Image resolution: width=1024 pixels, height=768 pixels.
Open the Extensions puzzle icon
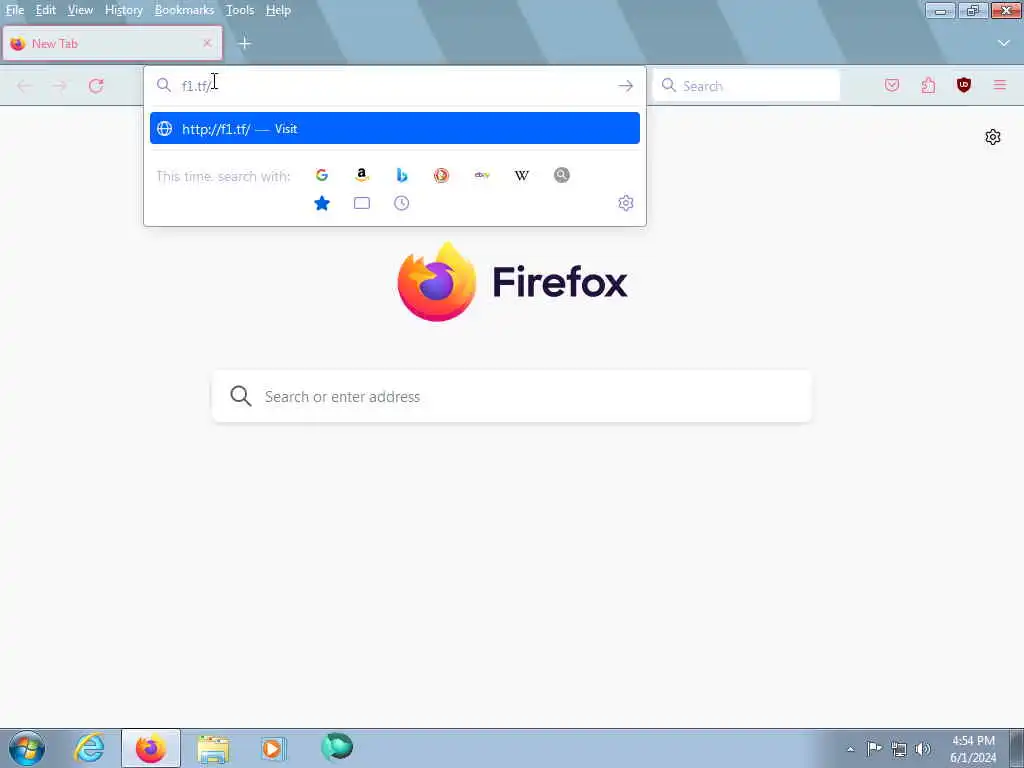[928, 85]
